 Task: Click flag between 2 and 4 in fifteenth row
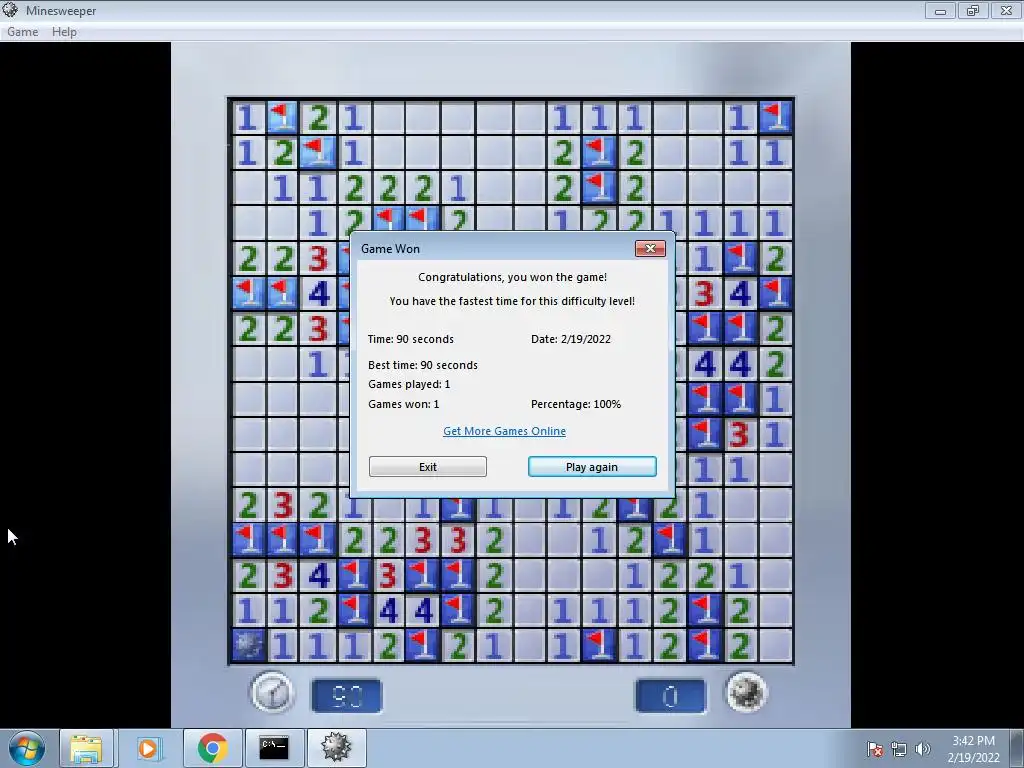(x=353, y=611)
